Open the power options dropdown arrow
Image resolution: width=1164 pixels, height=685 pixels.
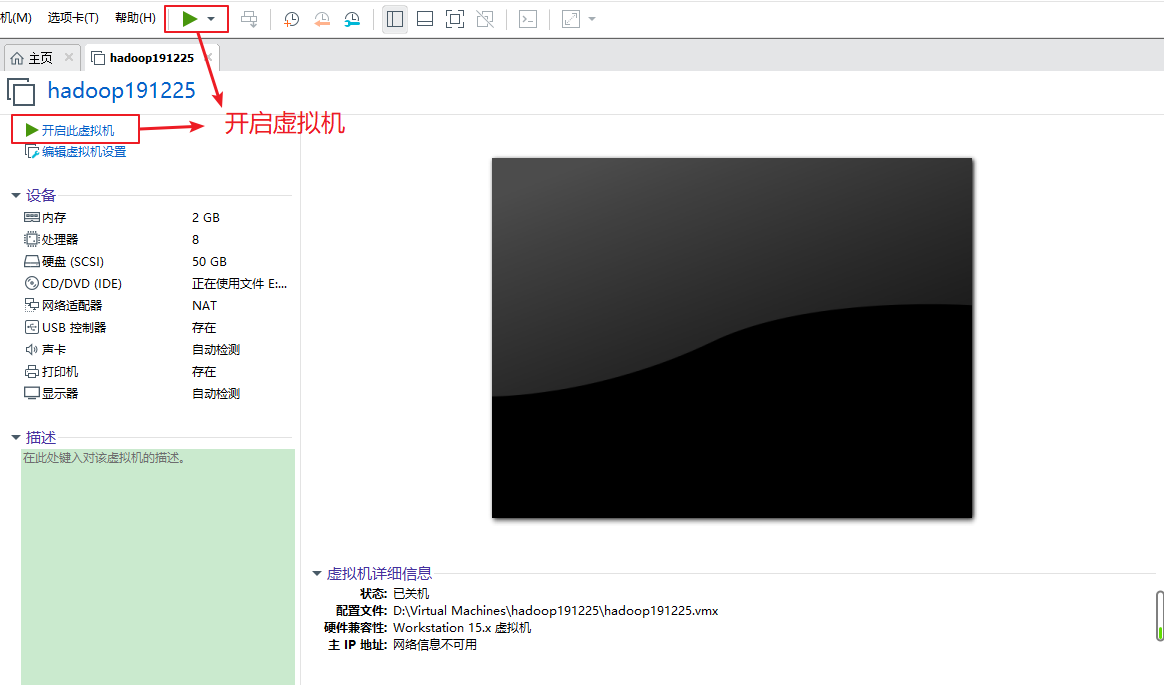point(212,19)
